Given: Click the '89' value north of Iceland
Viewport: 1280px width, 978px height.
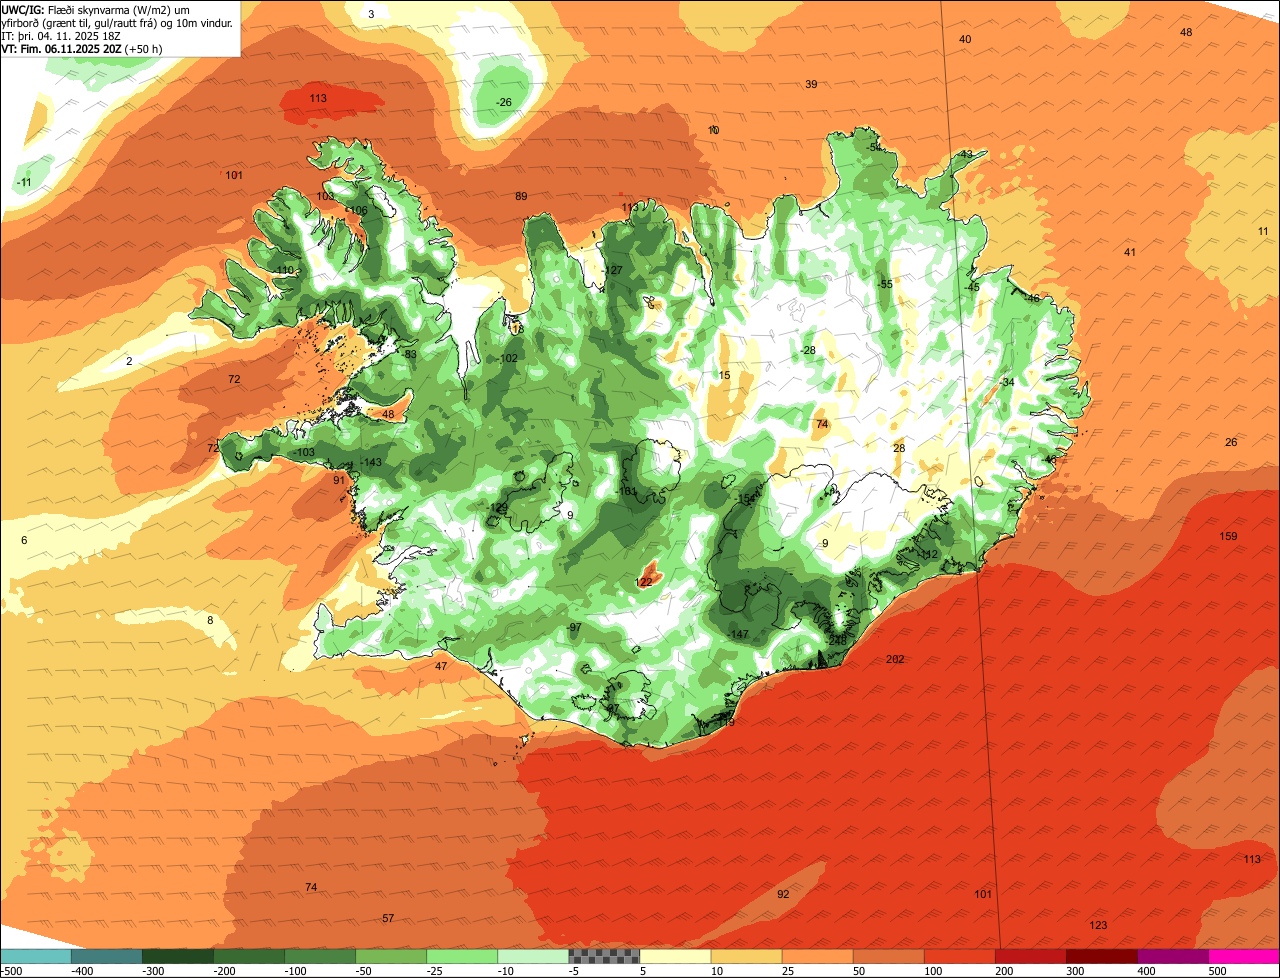Looking at the screenshot, I should [x=521, y=197].
